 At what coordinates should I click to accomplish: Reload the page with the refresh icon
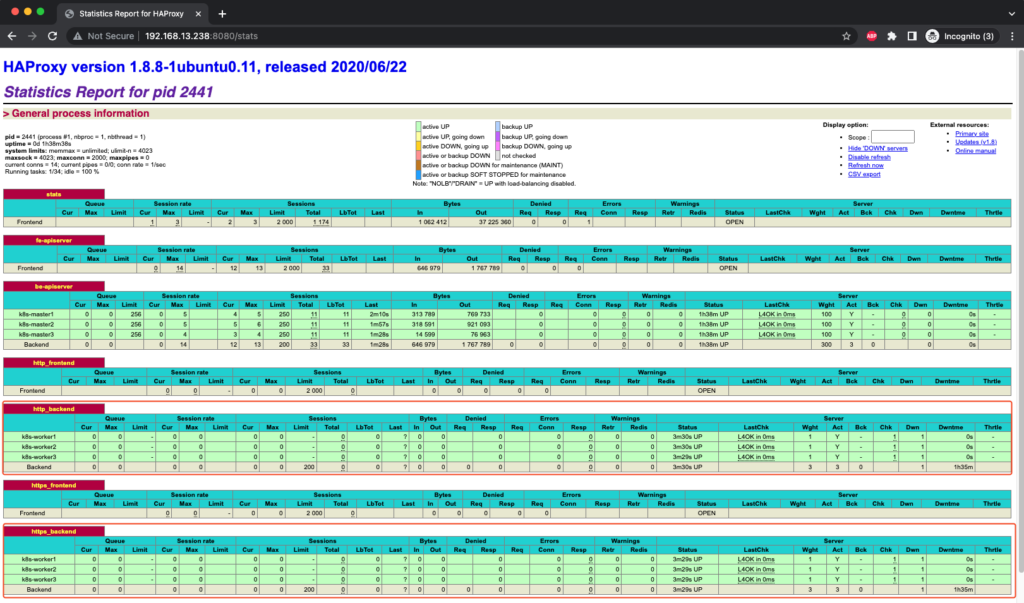point(52,36)
